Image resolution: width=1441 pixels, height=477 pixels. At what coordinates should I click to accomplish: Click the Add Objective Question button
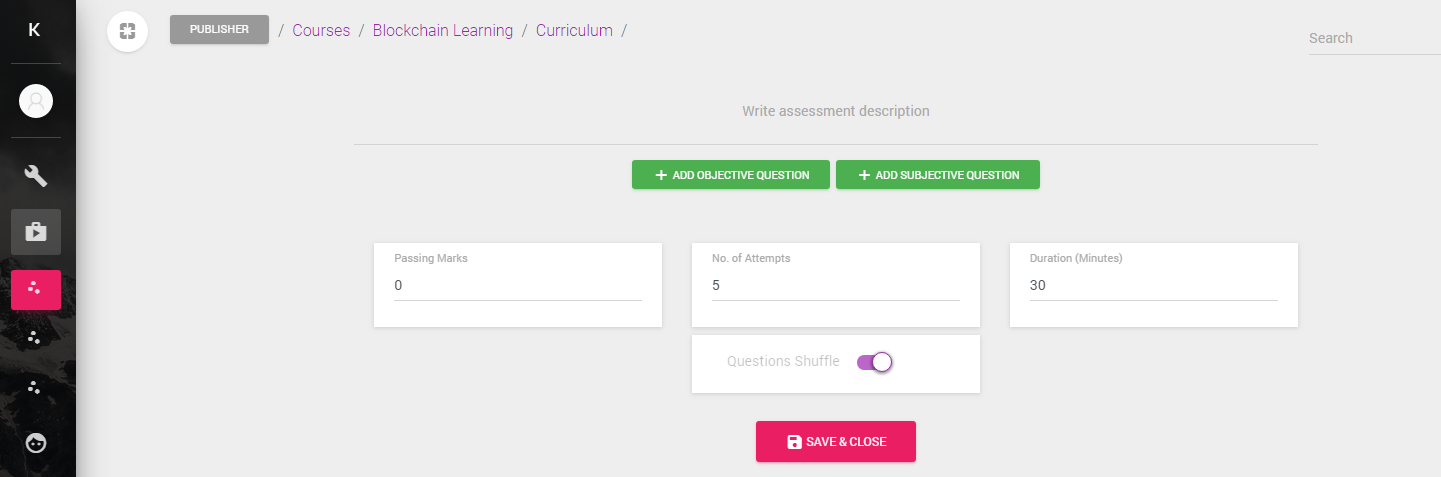[731, 175]
